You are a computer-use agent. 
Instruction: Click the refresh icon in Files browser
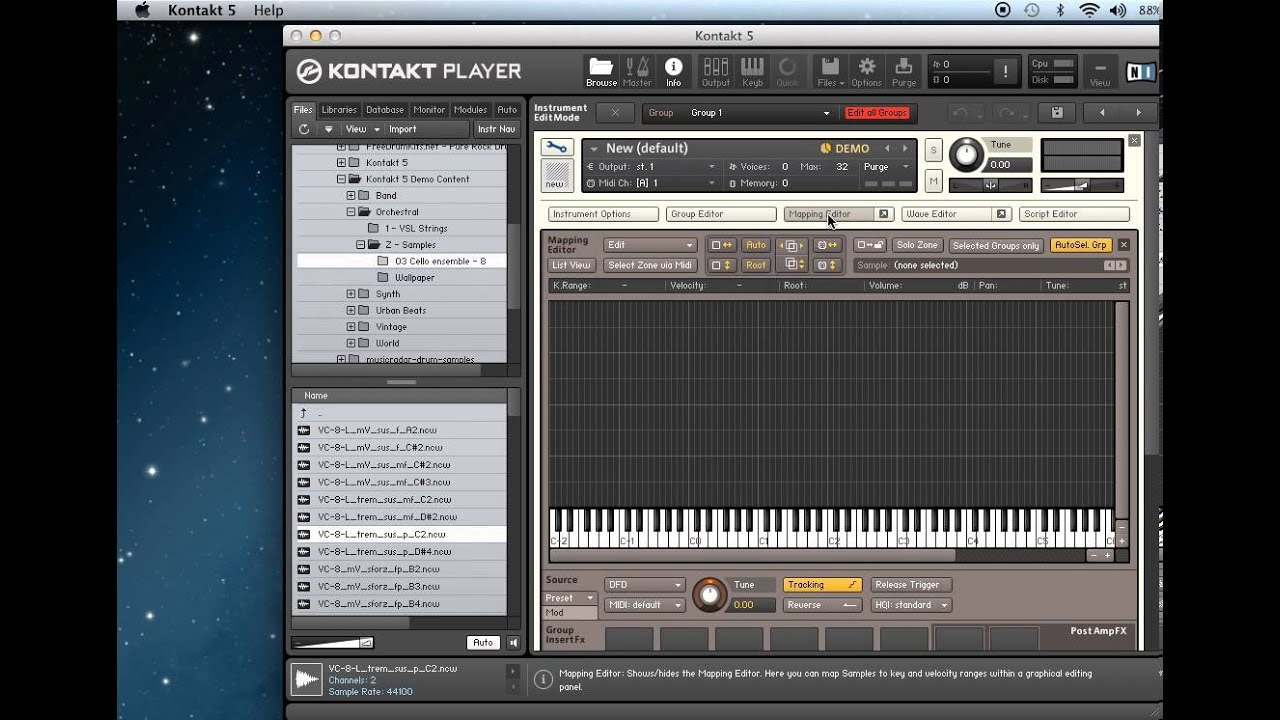point(304,129)
